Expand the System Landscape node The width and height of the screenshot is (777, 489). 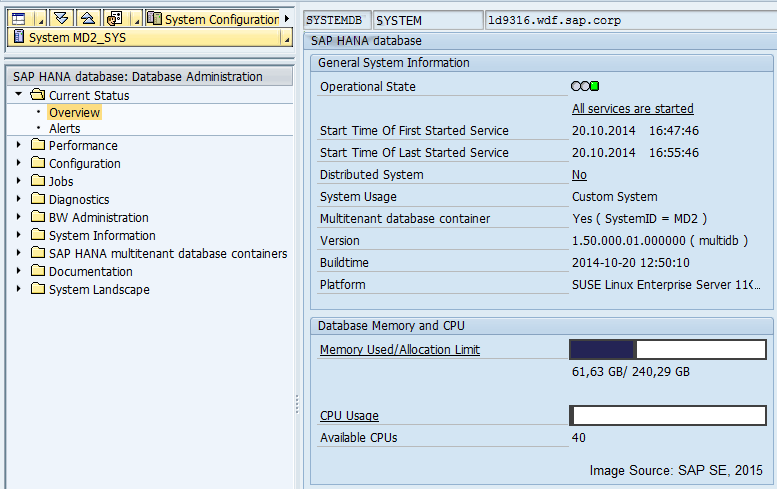pyautogui.click(x=18, y=290)
